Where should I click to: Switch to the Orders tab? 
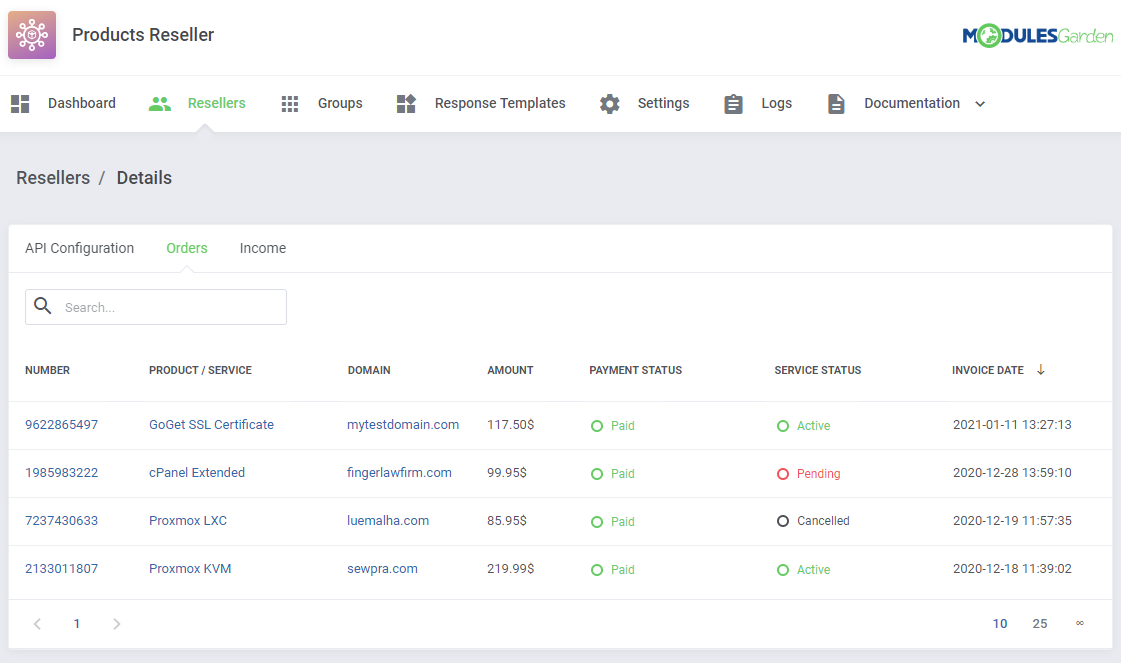(x=187, y=248)
